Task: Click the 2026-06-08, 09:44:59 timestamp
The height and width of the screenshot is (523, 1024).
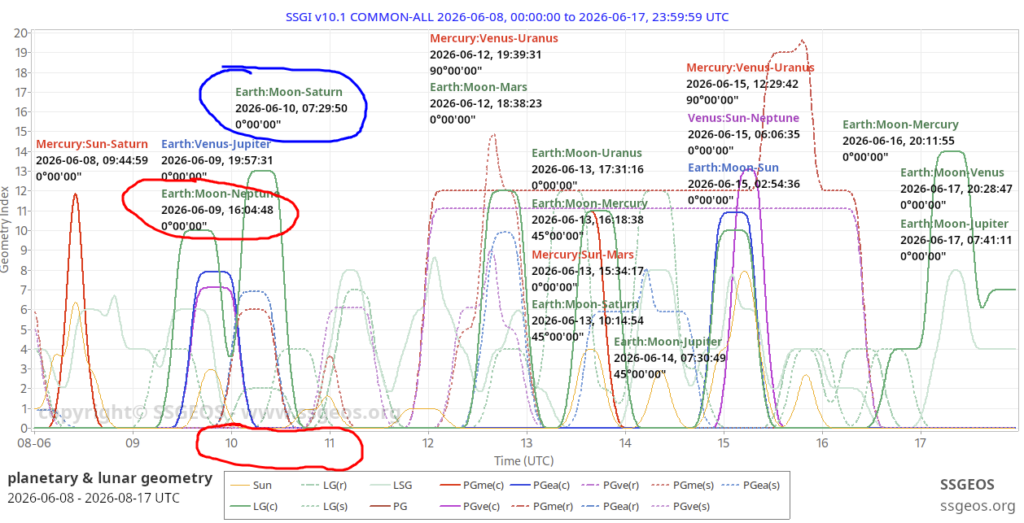Action: coord(92,160)
